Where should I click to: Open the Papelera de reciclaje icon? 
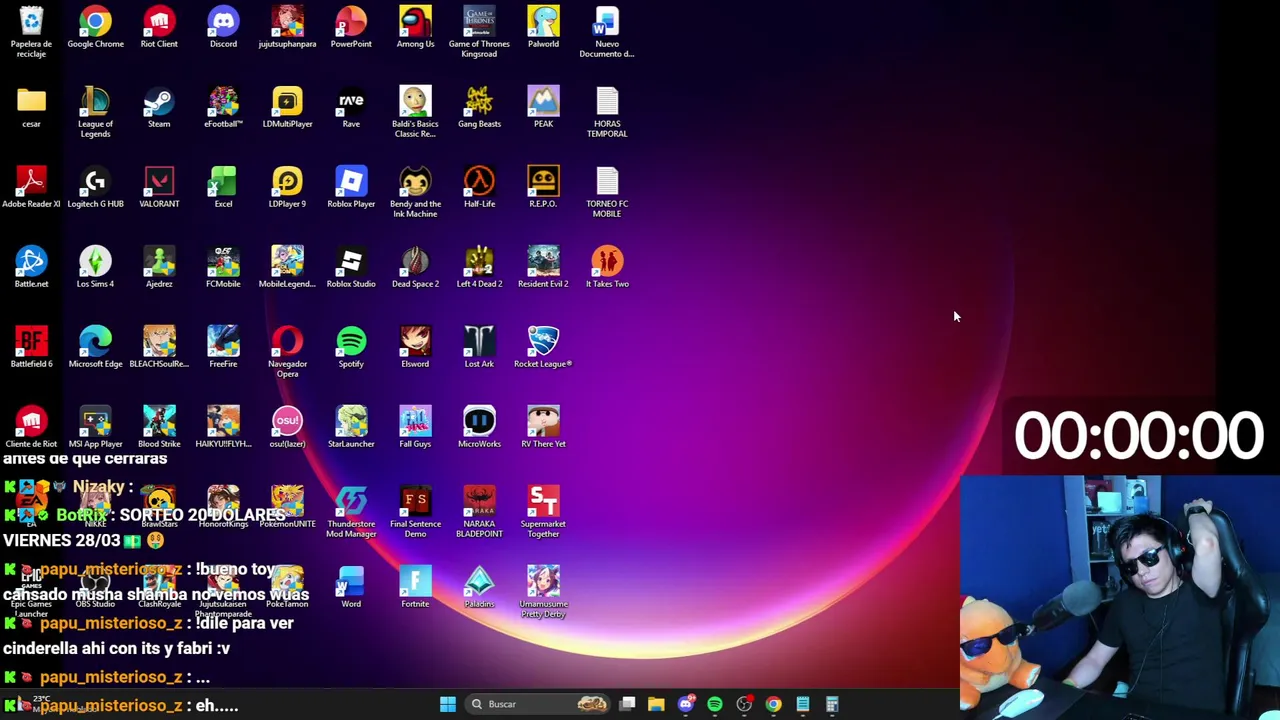(x=31, y=30)
